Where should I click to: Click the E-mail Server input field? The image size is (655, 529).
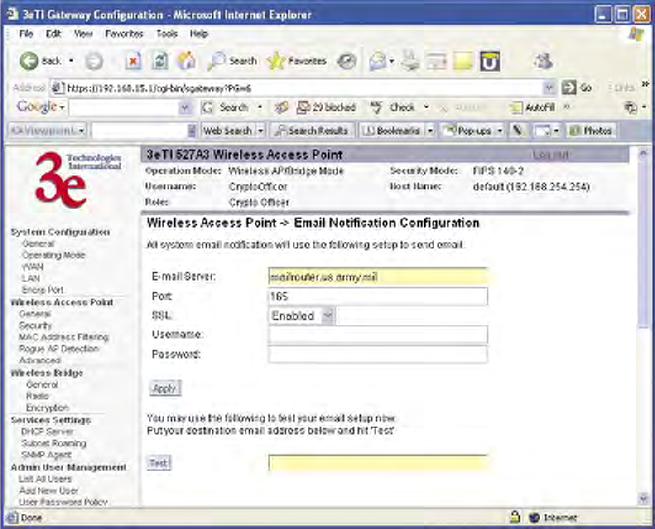pos(378,277)
